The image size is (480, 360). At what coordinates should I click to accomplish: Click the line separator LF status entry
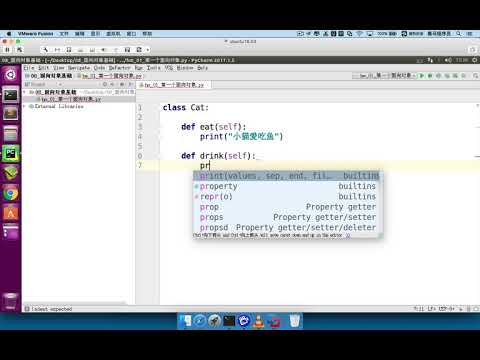pos(432,309)
